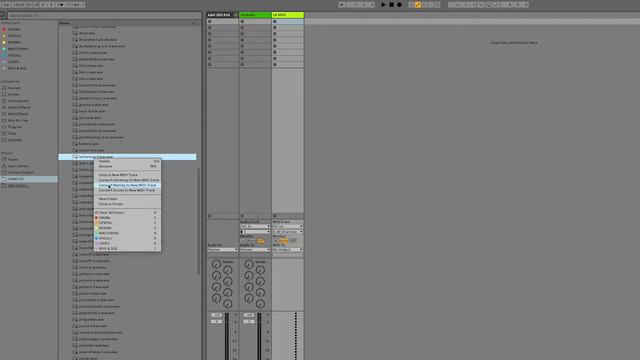Choose Slice to New MIDI Track
Screen dimensions: 640x360
point(127,175)
